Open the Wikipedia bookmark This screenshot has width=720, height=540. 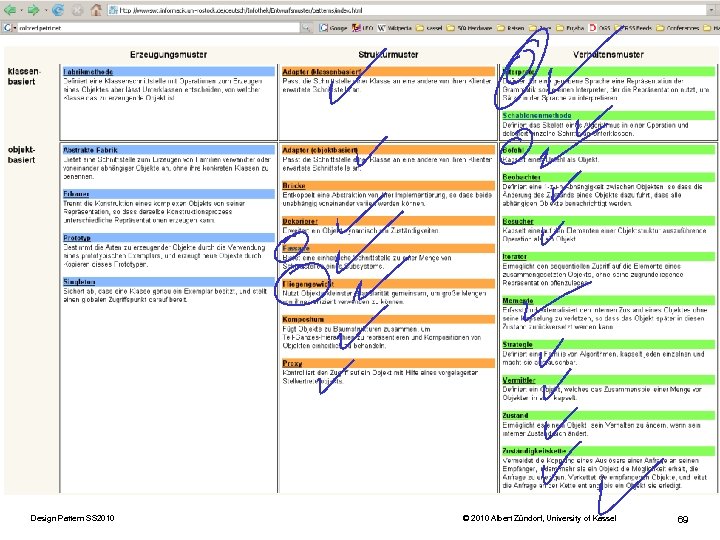(395, 28)
